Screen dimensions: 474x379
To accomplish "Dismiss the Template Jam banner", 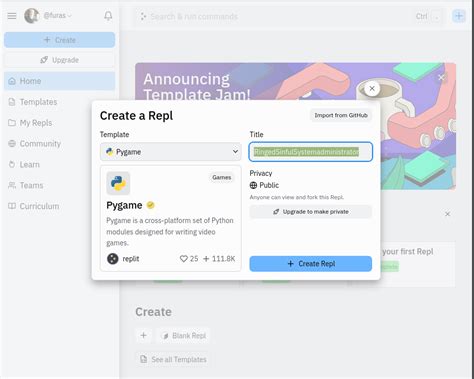I will pos(441,77).
